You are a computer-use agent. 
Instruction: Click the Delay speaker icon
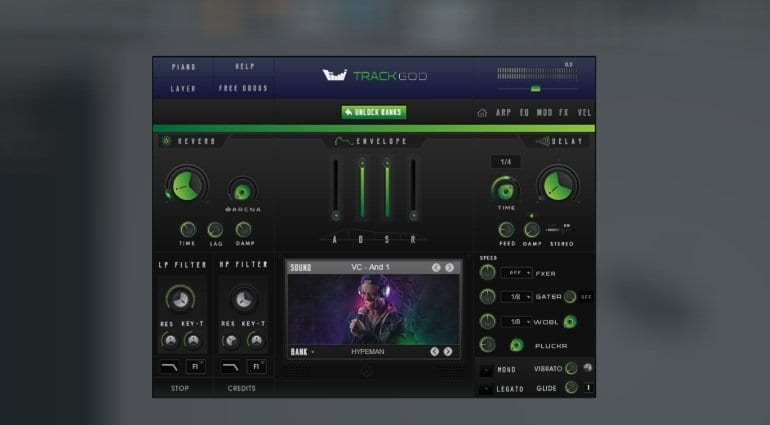coord(543,141)
